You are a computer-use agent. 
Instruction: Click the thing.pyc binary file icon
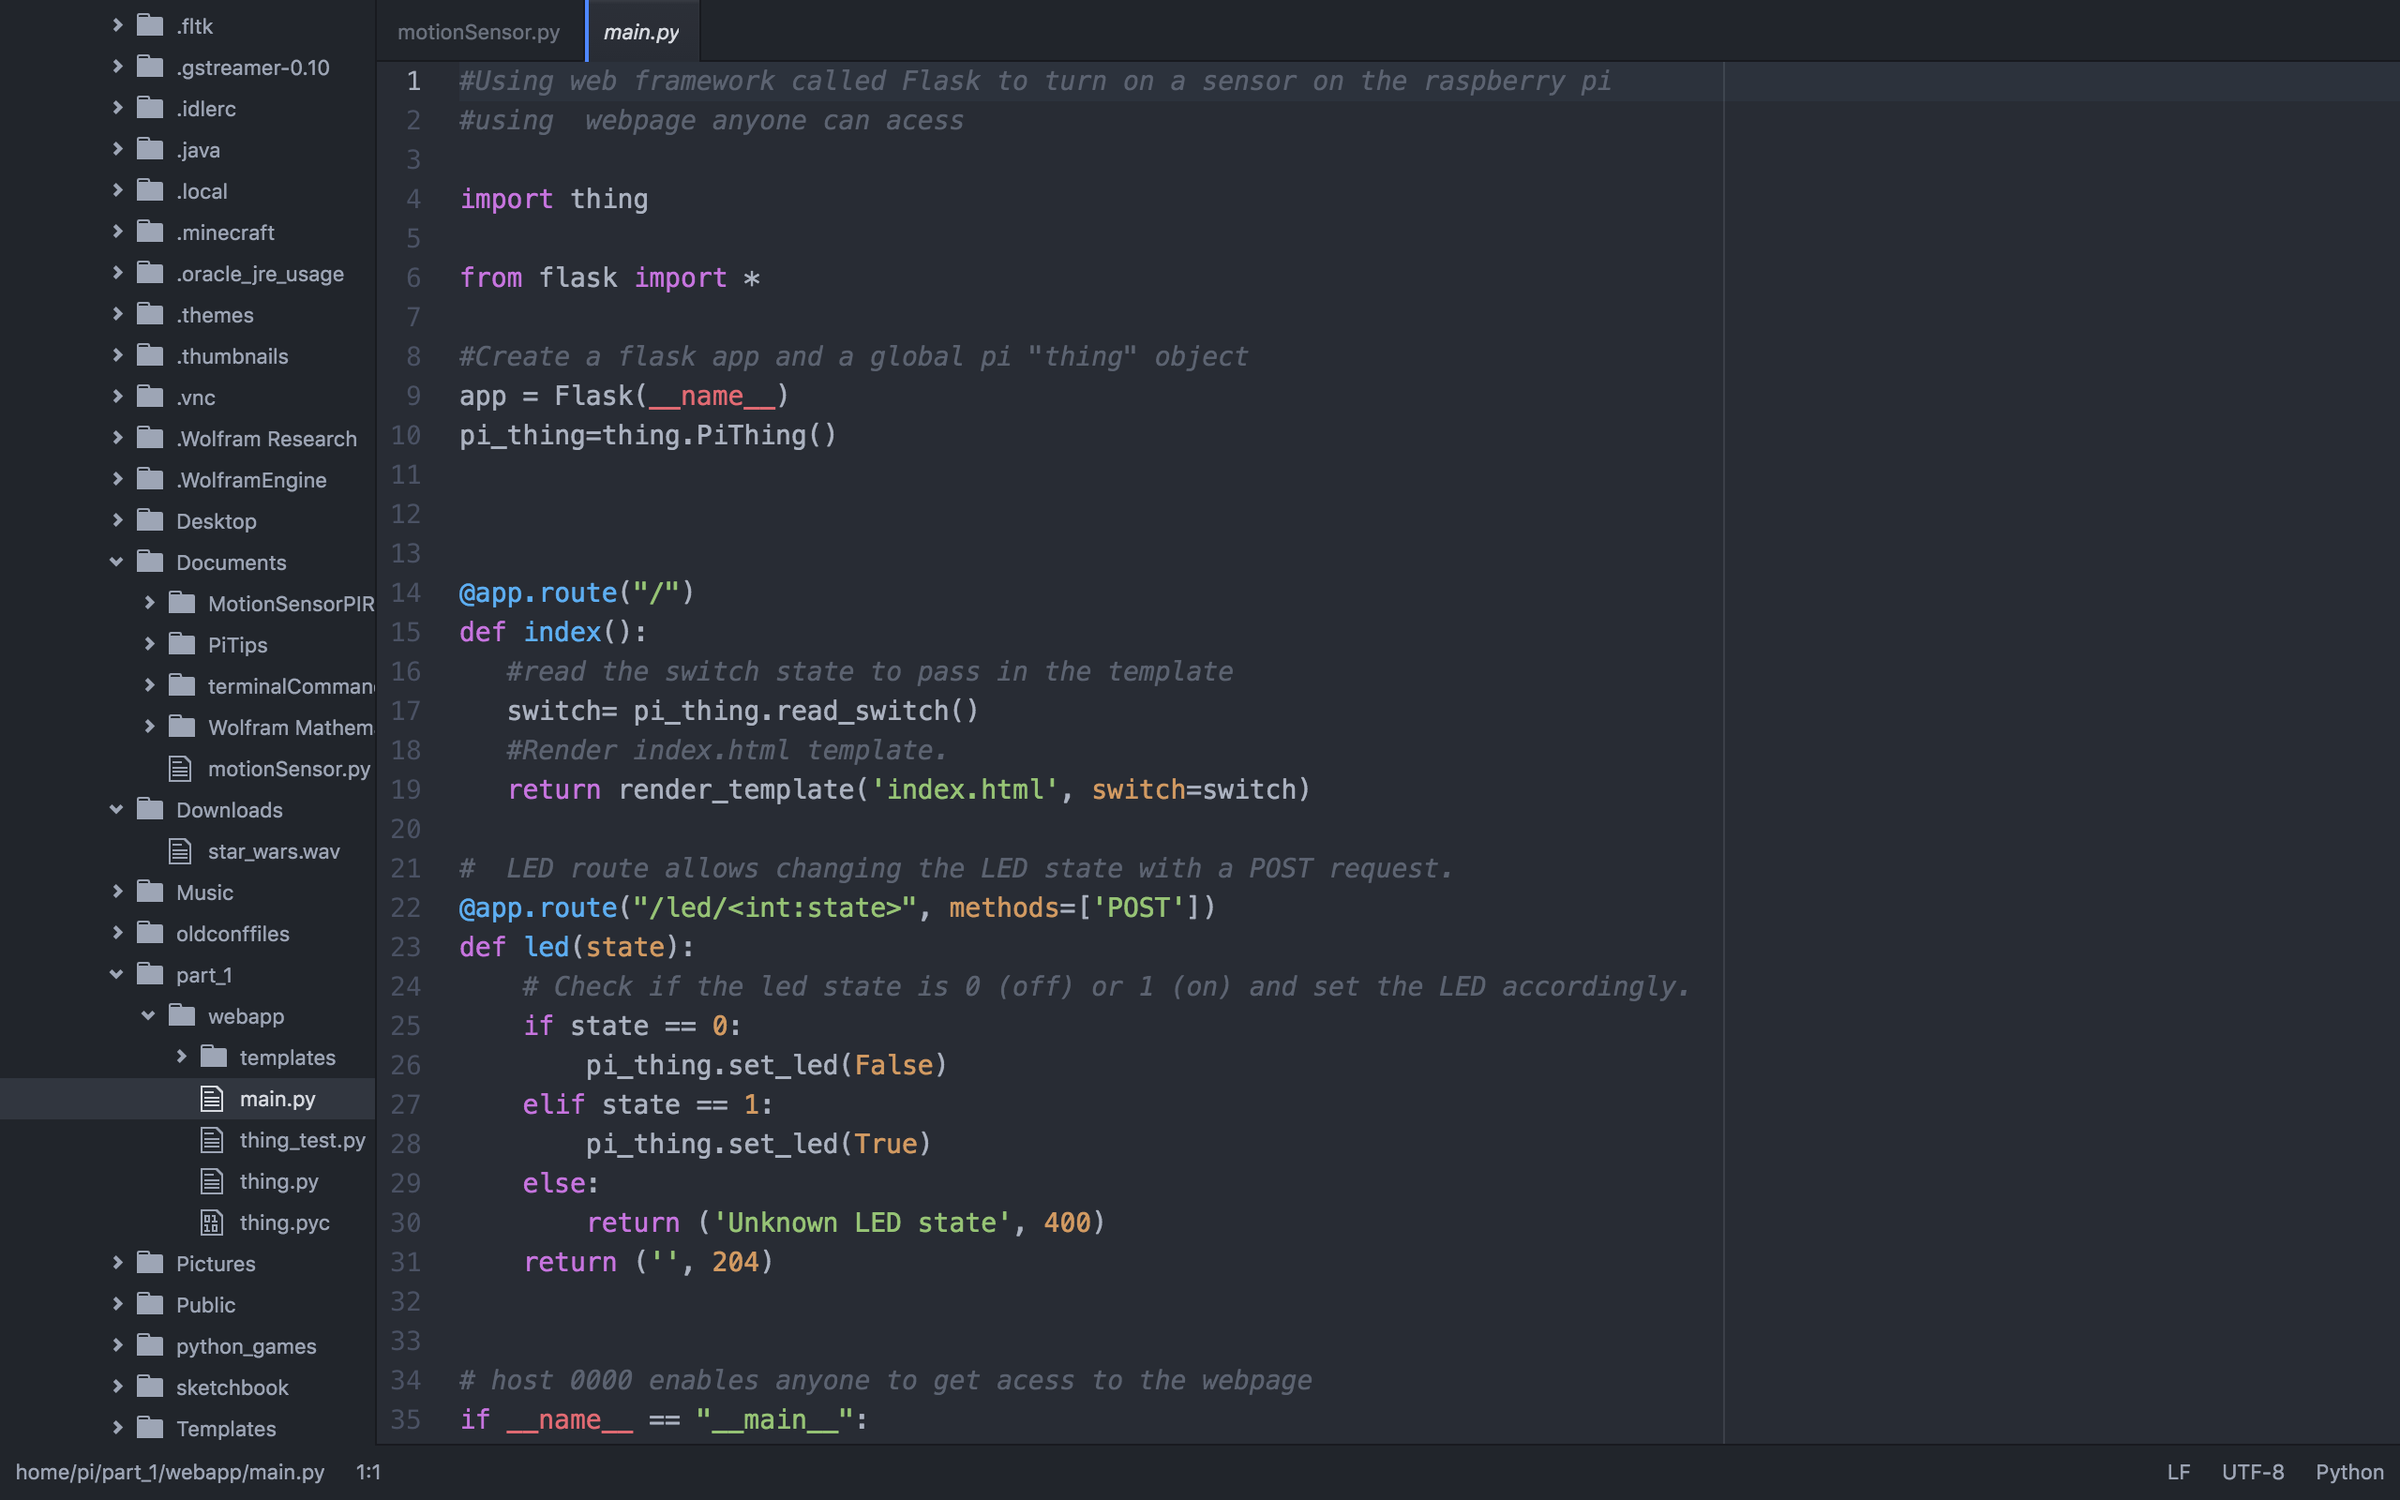point(211,1222)
